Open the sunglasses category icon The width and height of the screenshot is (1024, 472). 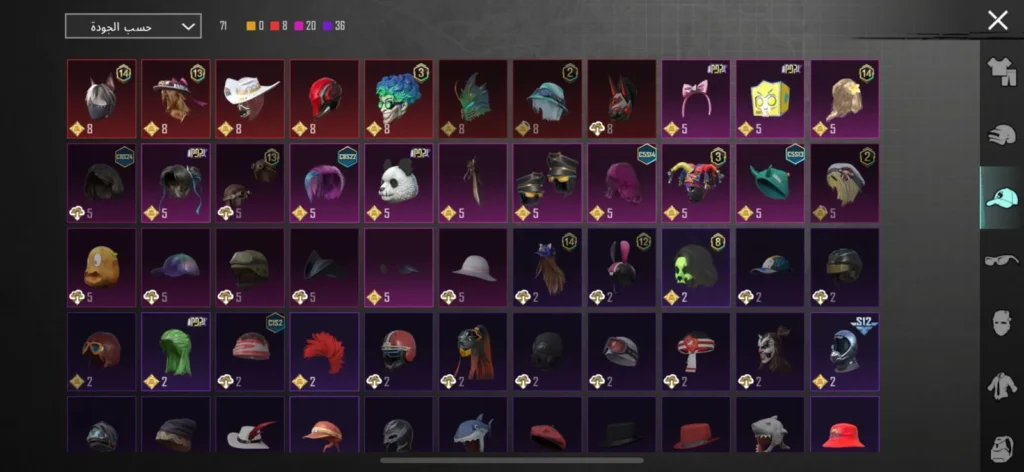1001,260
